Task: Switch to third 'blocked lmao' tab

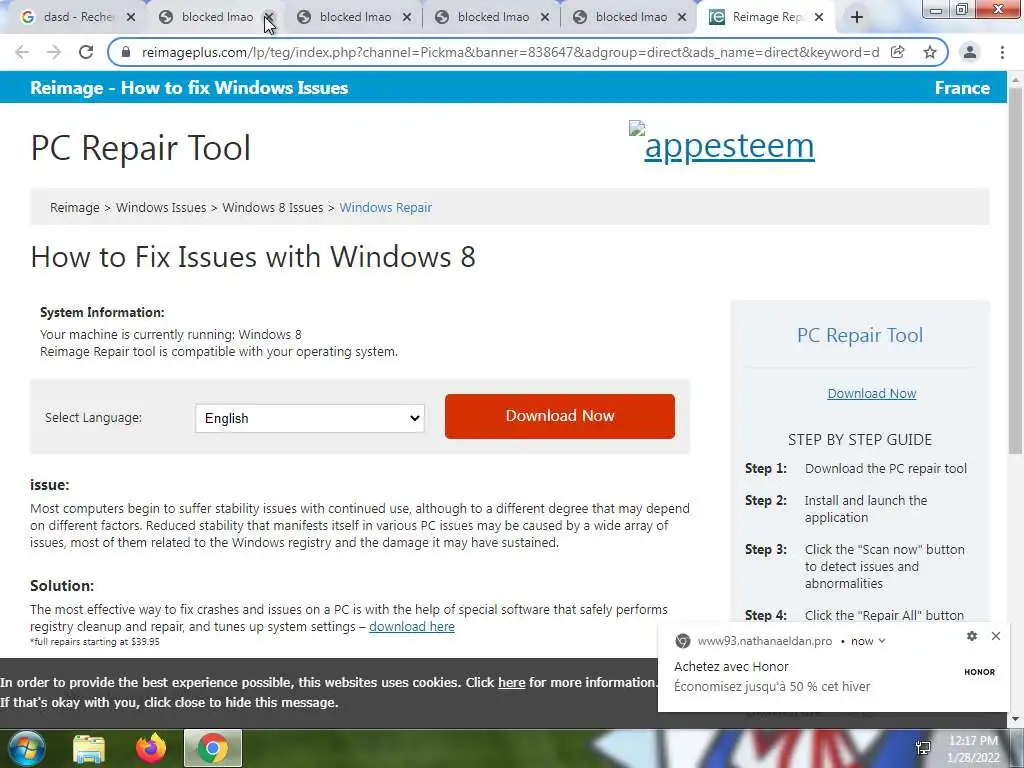Action: tap(493, 17)
